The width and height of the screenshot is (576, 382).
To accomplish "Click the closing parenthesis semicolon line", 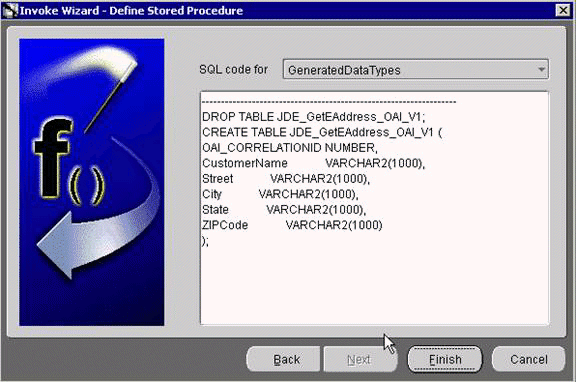I will click(205, 241).
